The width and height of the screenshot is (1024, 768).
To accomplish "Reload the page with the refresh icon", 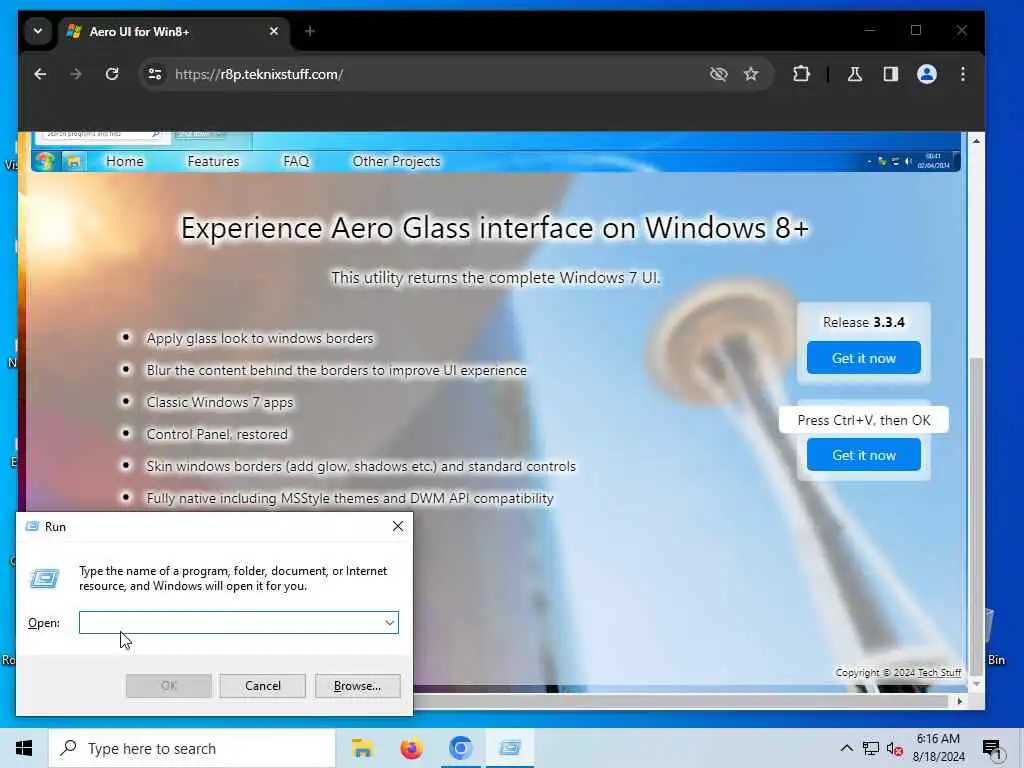I will pyautogui.click(x=112, y=74).
